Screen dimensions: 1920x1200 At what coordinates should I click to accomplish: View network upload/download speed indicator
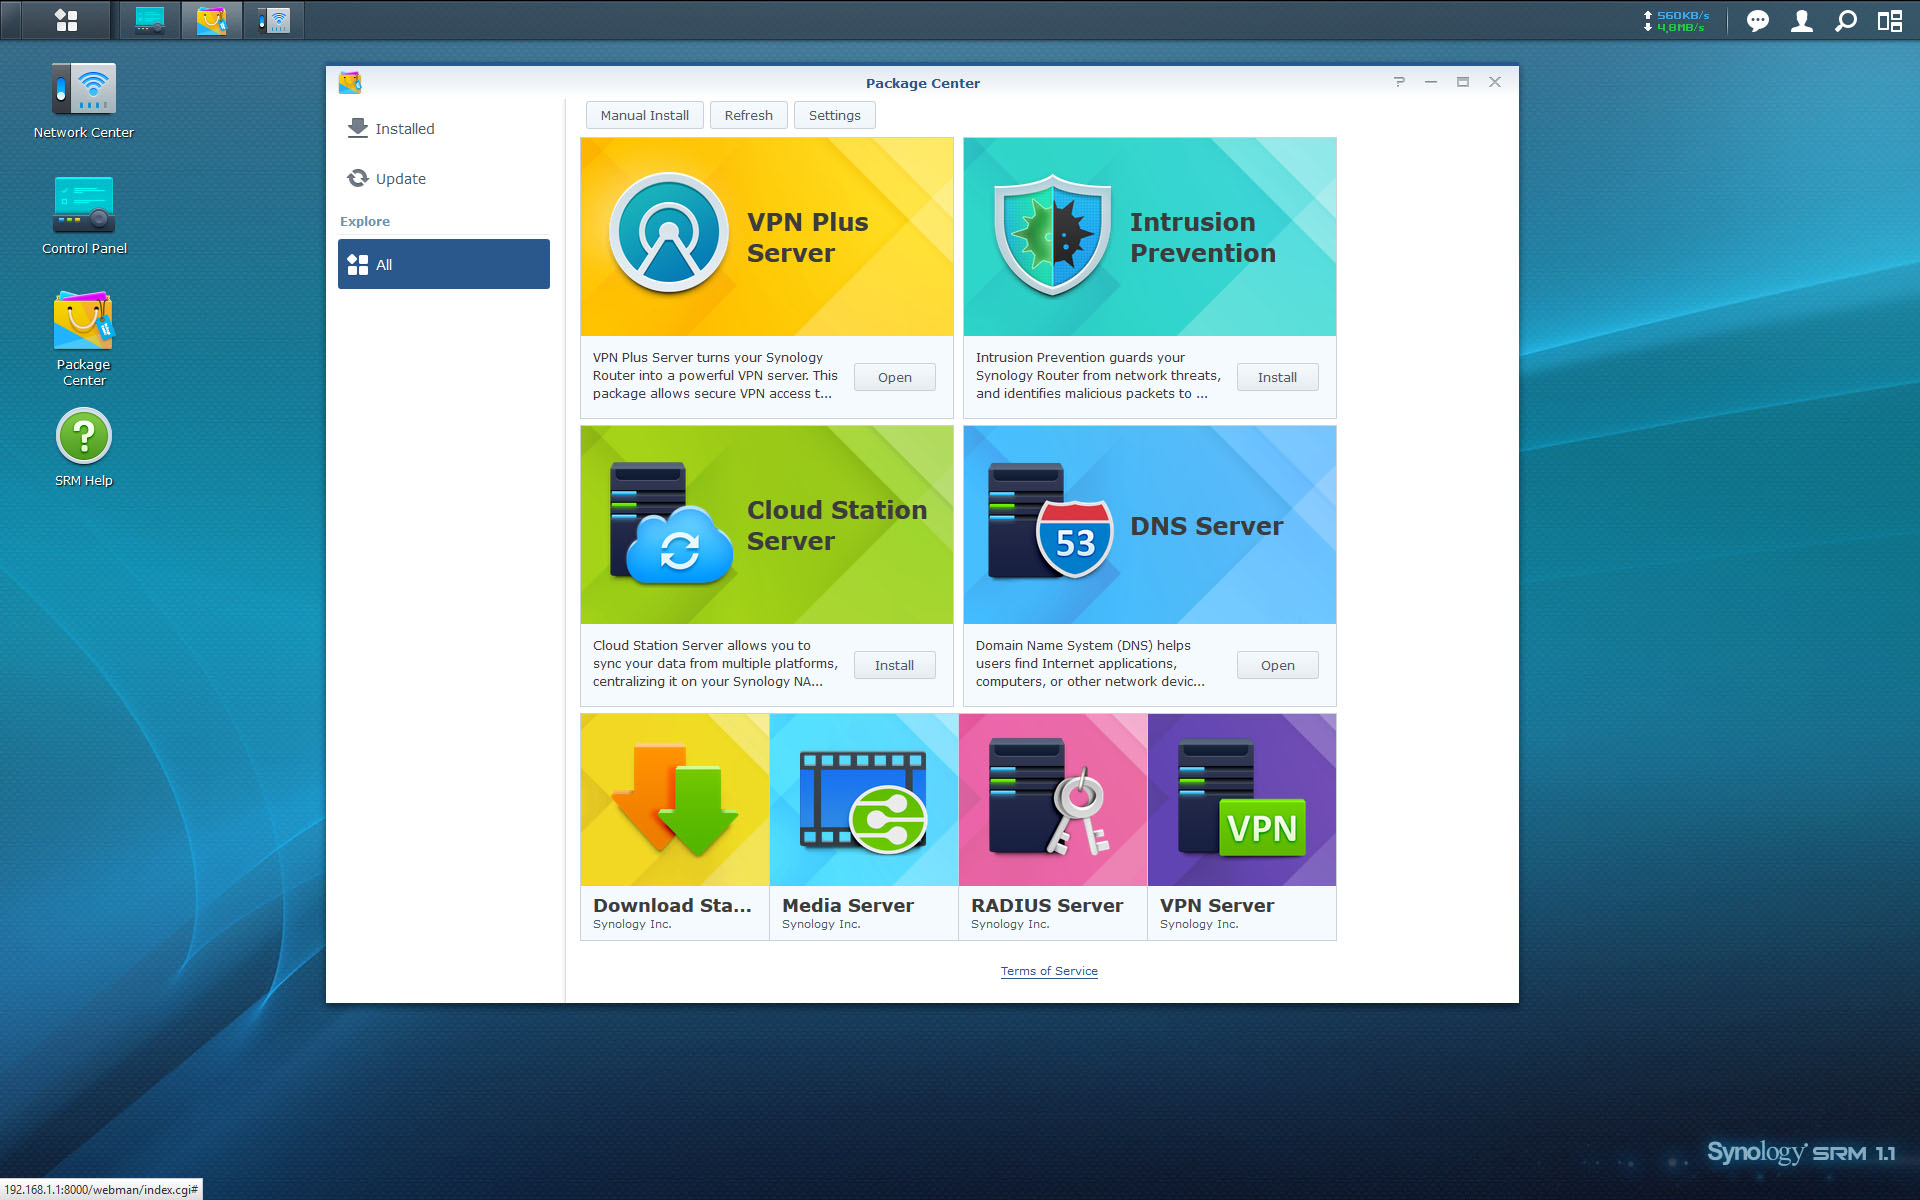click(1677, 21)
